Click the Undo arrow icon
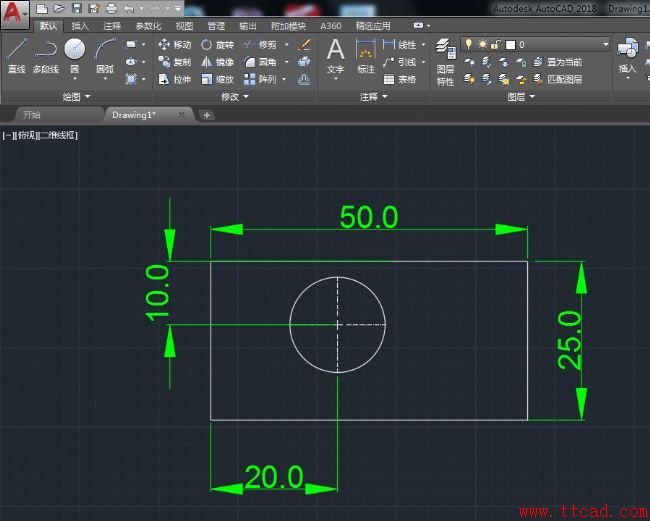 129,8
